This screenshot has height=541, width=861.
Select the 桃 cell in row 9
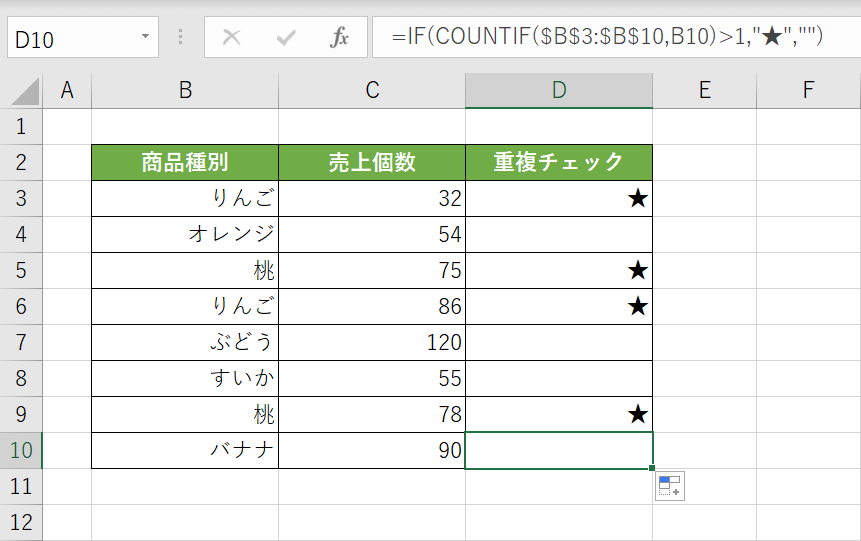[x=185, y=414]
